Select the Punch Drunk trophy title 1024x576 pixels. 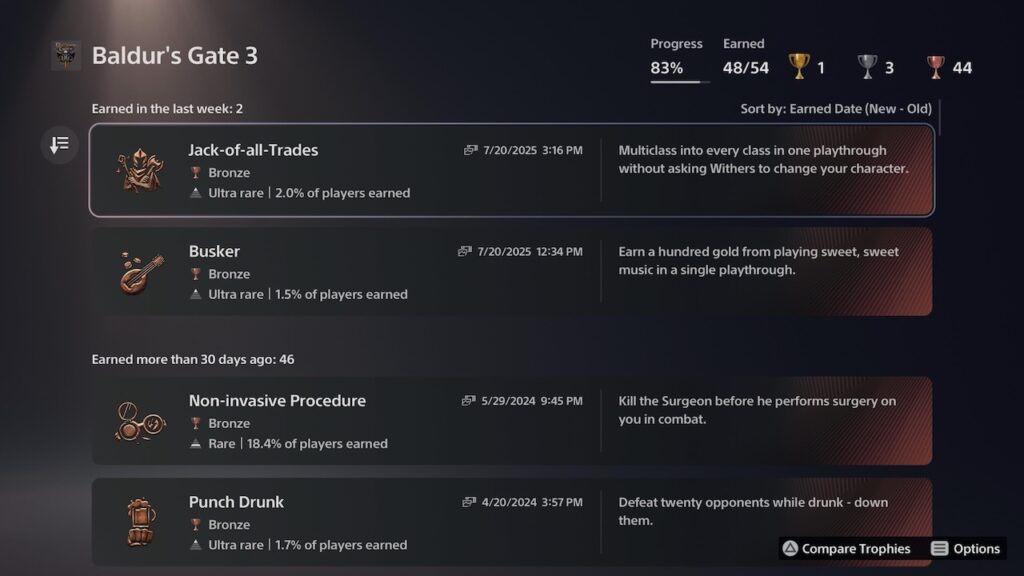(x=236, y=502)
